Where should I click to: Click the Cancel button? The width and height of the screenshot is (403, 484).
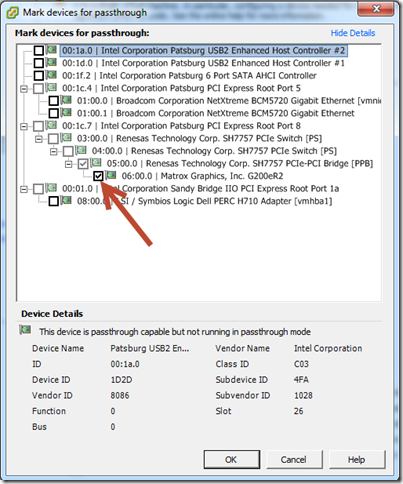[x=294, y=460]
